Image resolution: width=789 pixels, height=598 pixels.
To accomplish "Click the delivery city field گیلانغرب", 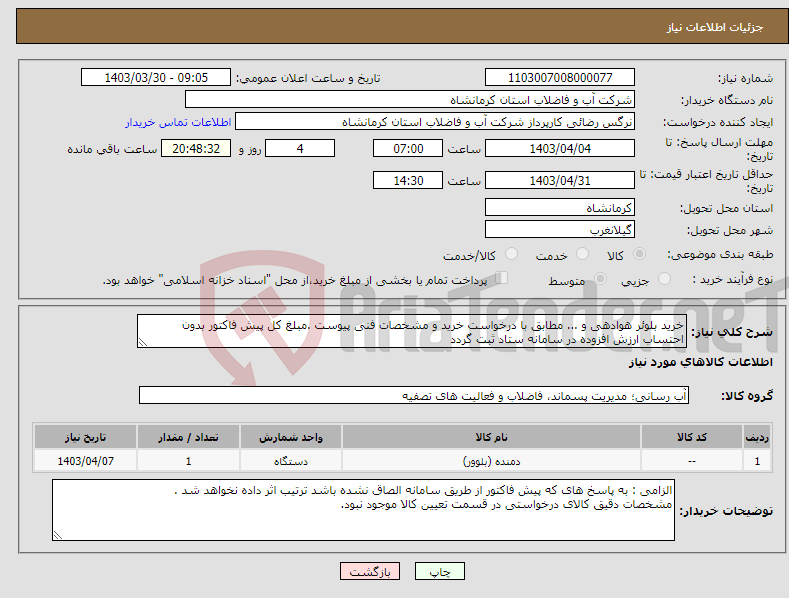I will tap(560, 230).
